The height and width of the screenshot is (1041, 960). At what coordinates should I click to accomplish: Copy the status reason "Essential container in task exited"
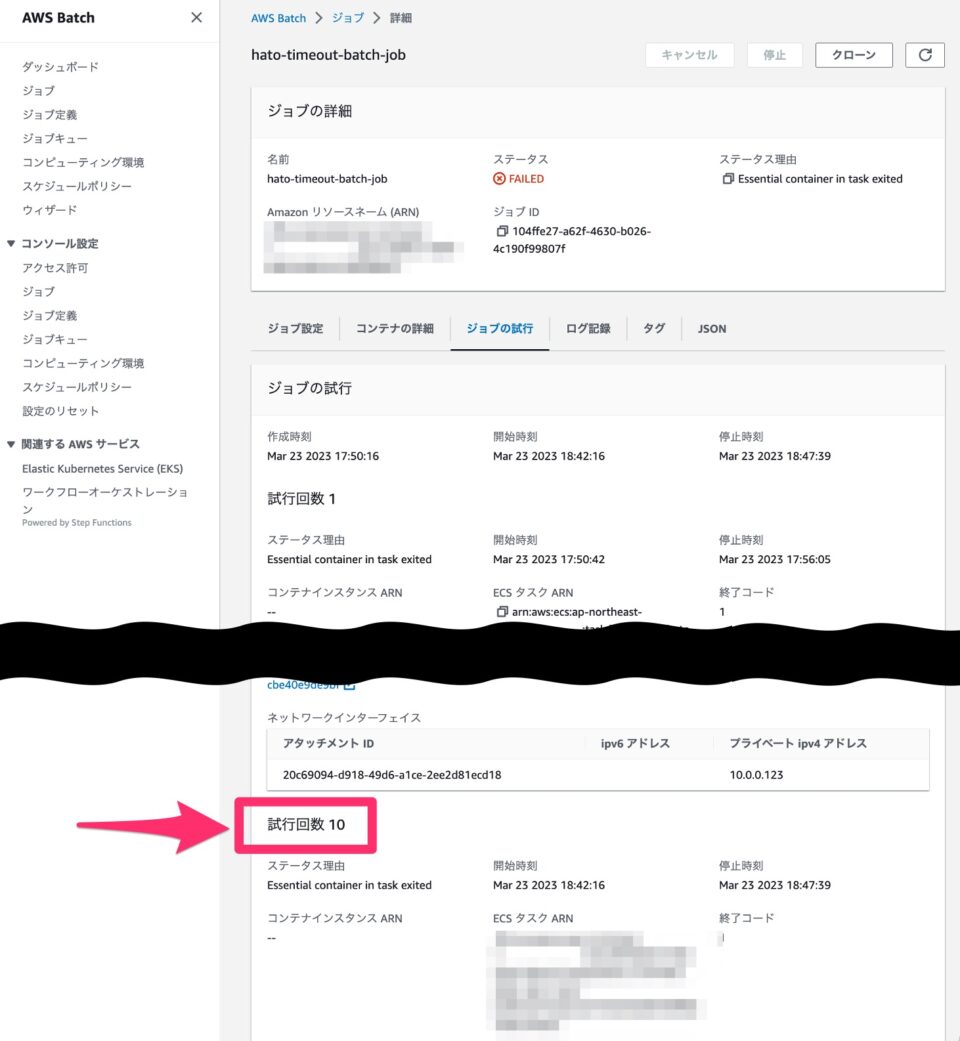pyautogui.click(x=730, y=179)
